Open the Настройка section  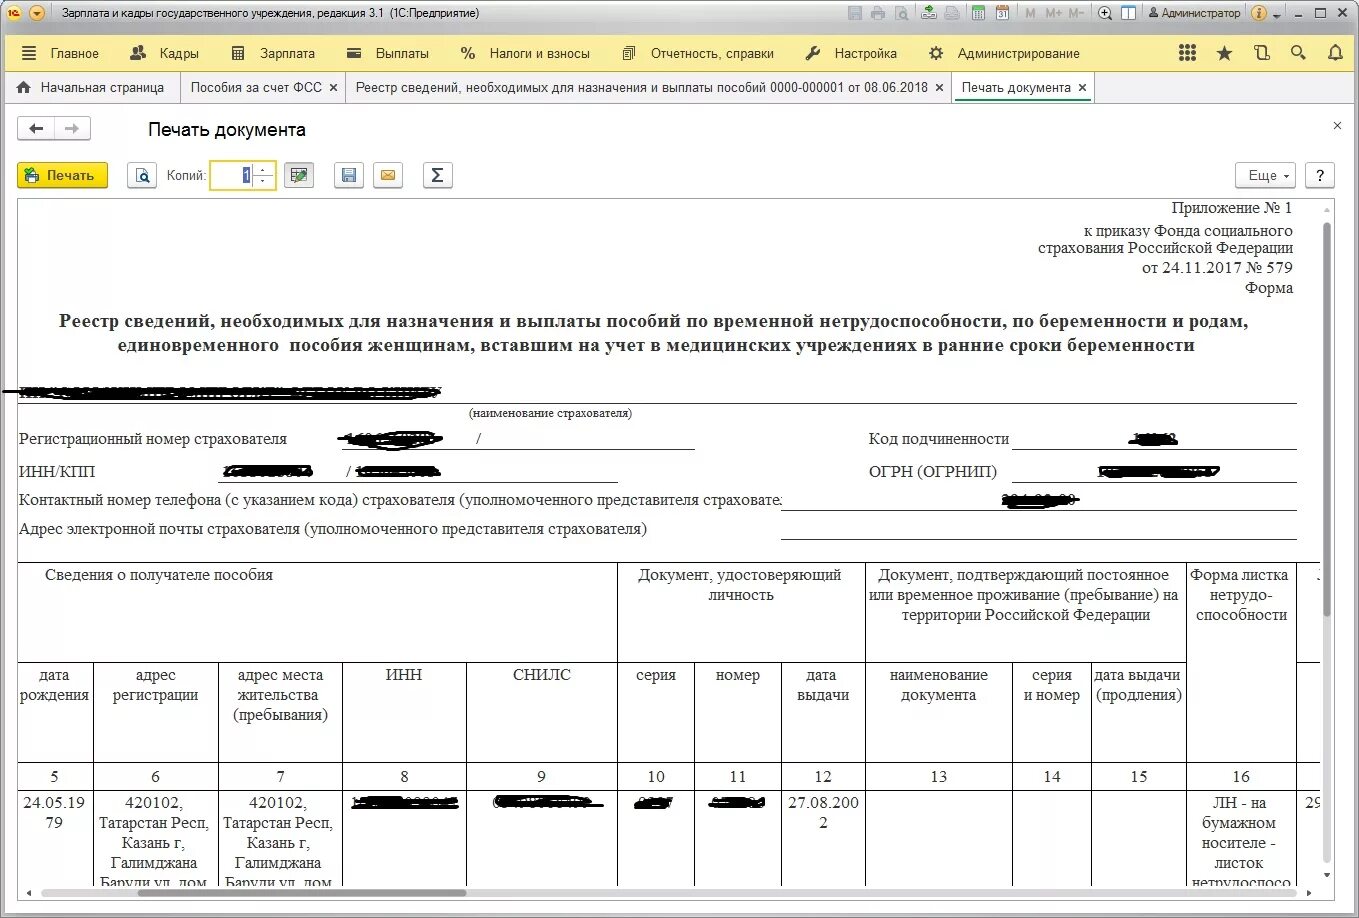coord(851,53)
